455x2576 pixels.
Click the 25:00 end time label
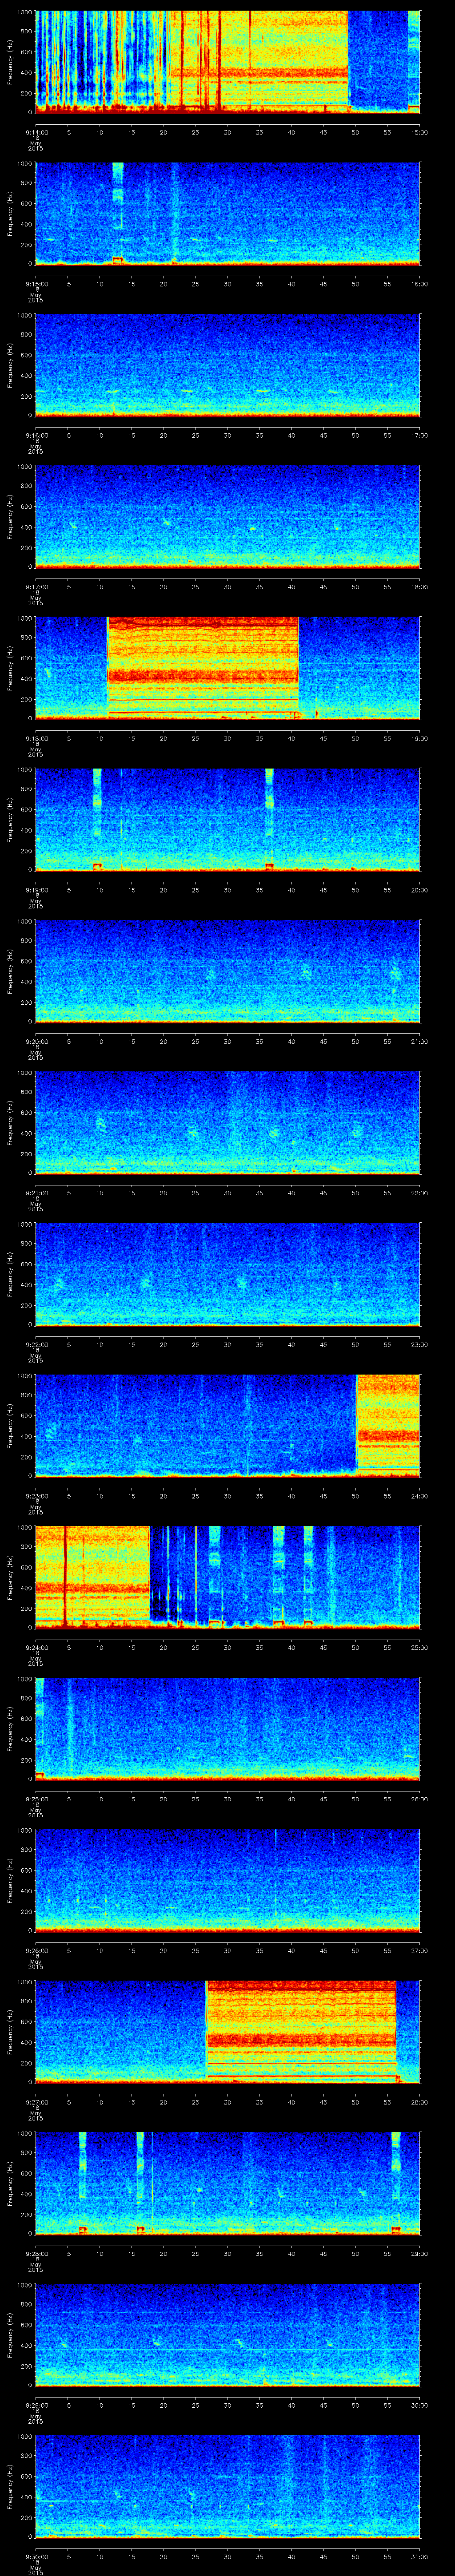pos(420,1647)
